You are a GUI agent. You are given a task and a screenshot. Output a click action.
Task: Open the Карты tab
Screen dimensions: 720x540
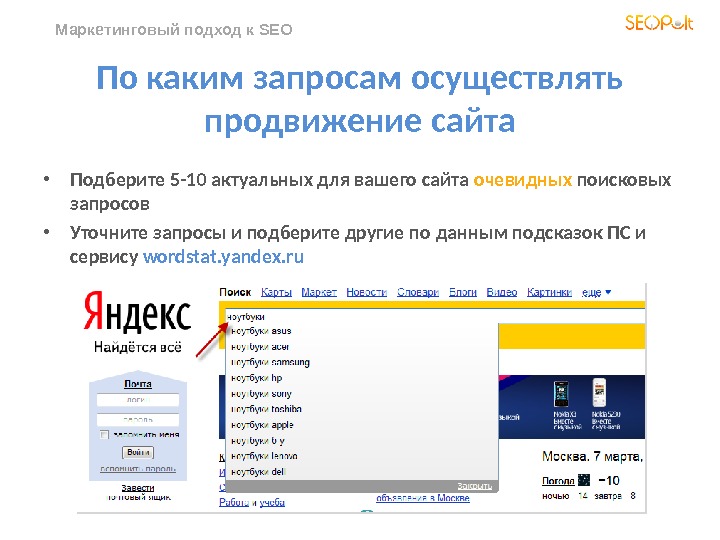point(276,292)
